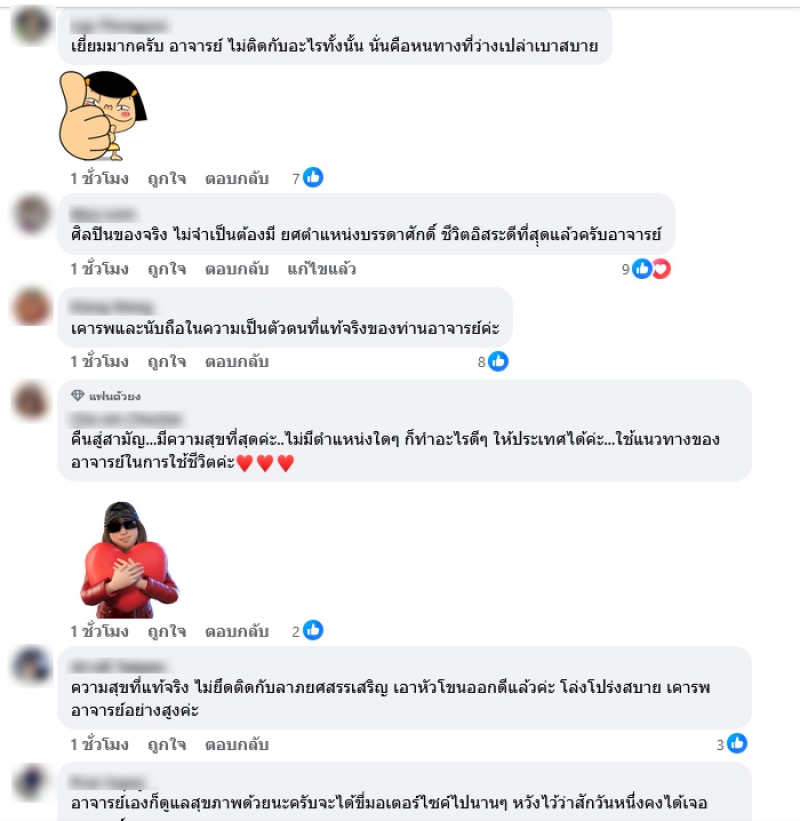Reply to the comment starting with เคารพและนับถือ

coord(237,362)
